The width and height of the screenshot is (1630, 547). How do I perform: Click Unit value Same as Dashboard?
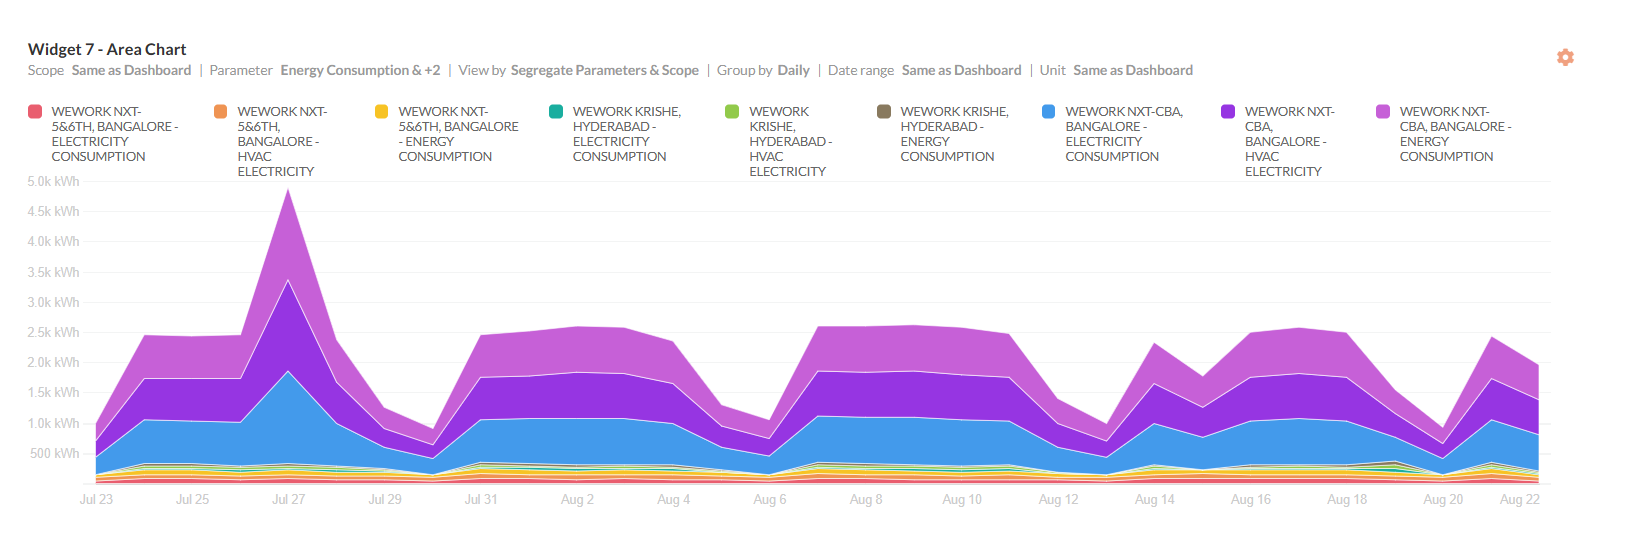pyautogui.click(x=1133, y=70)
